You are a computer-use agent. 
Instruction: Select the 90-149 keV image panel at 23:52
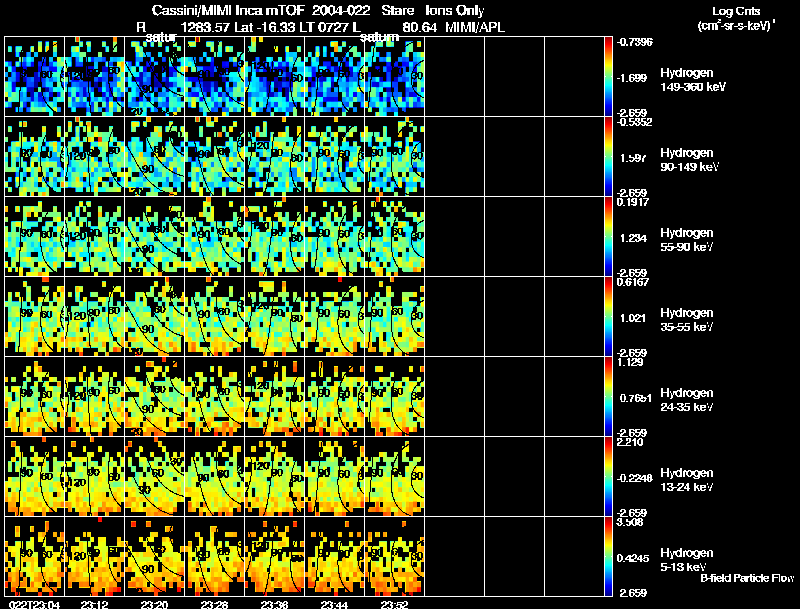coord(394,157)
